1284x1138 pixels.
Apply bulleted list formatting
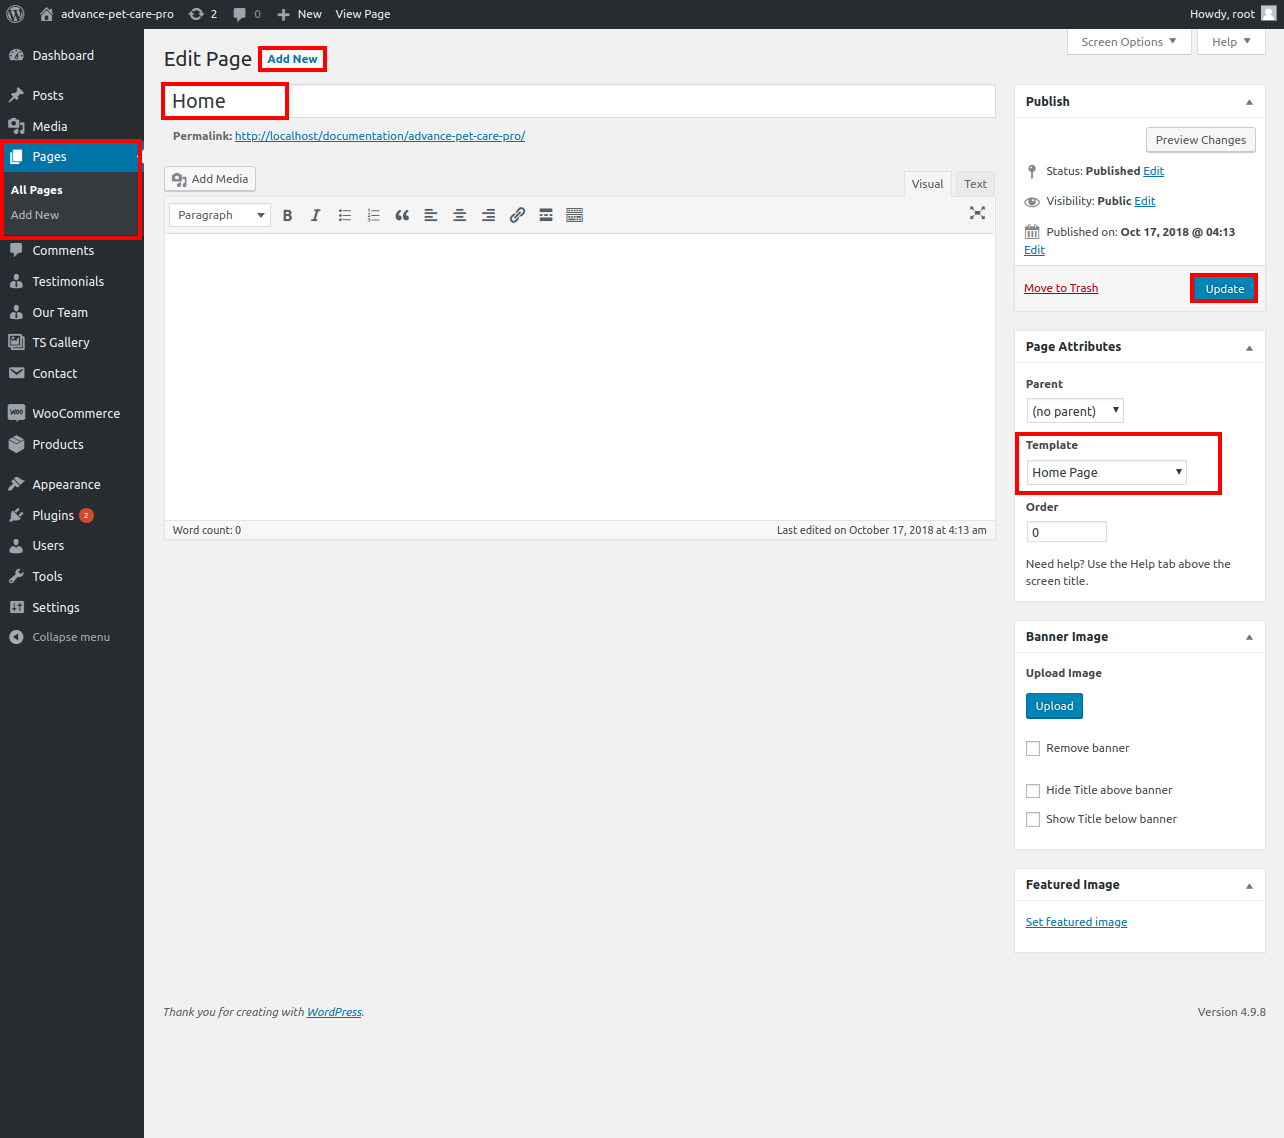(345, 215)
